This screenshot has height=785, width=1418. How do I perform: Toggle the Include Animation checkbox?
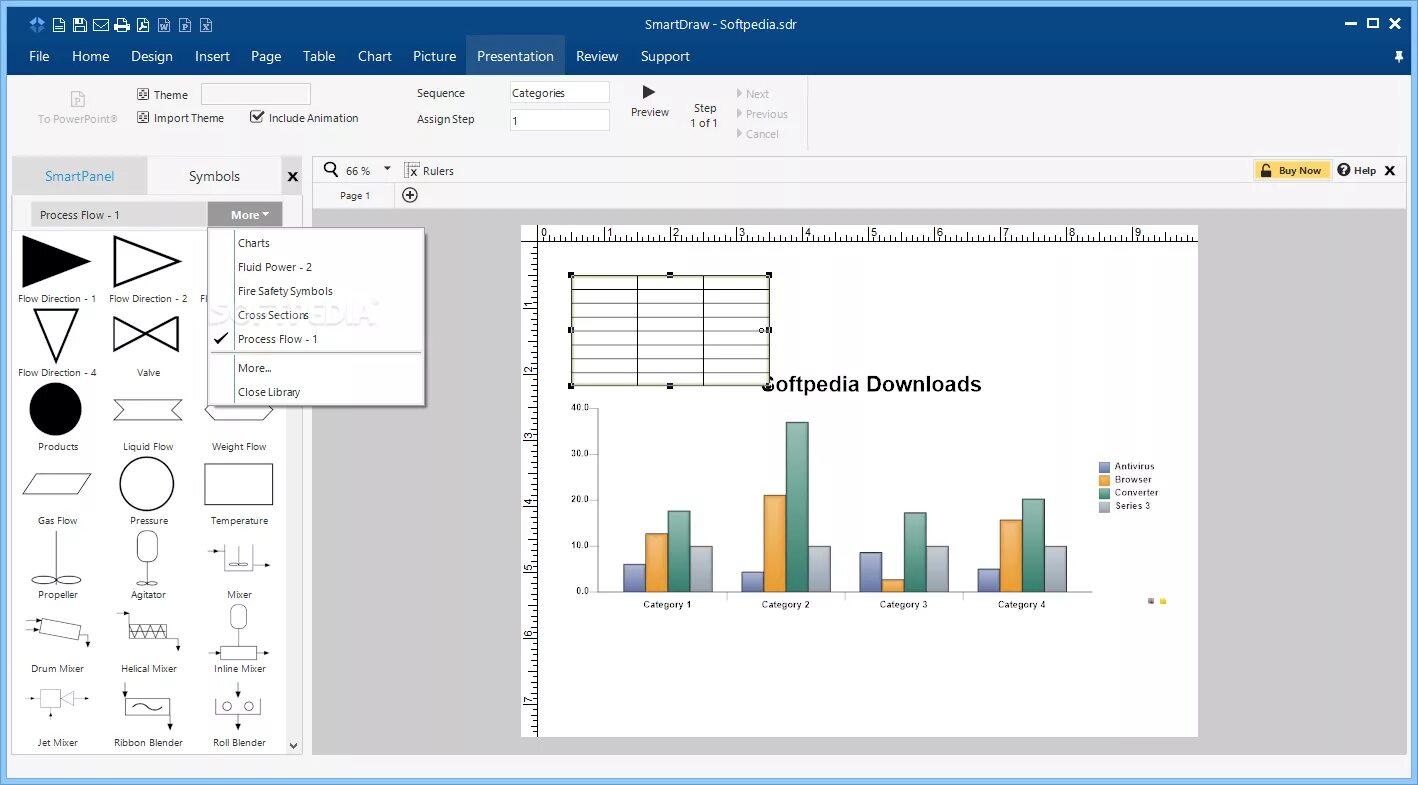257,117
